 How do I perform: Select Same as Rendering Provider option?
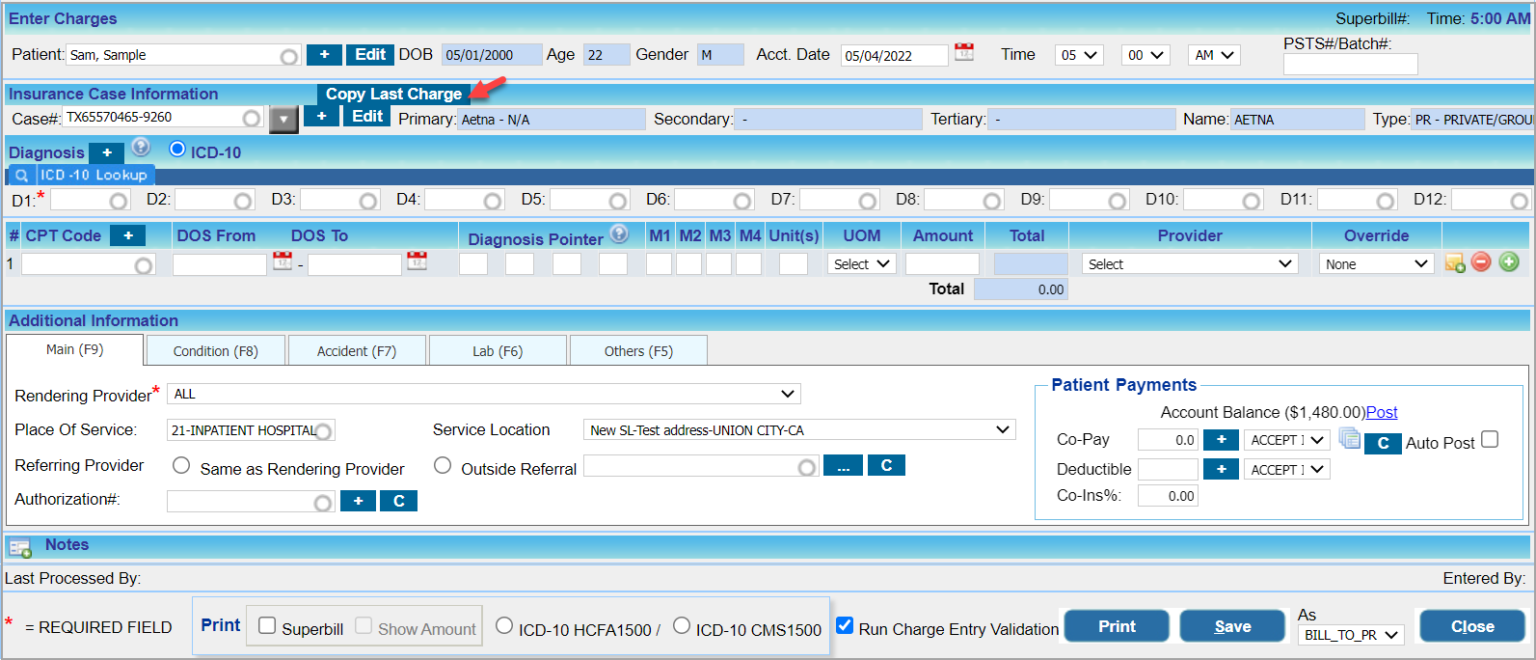pyautogui.click(x=182, y=465)
